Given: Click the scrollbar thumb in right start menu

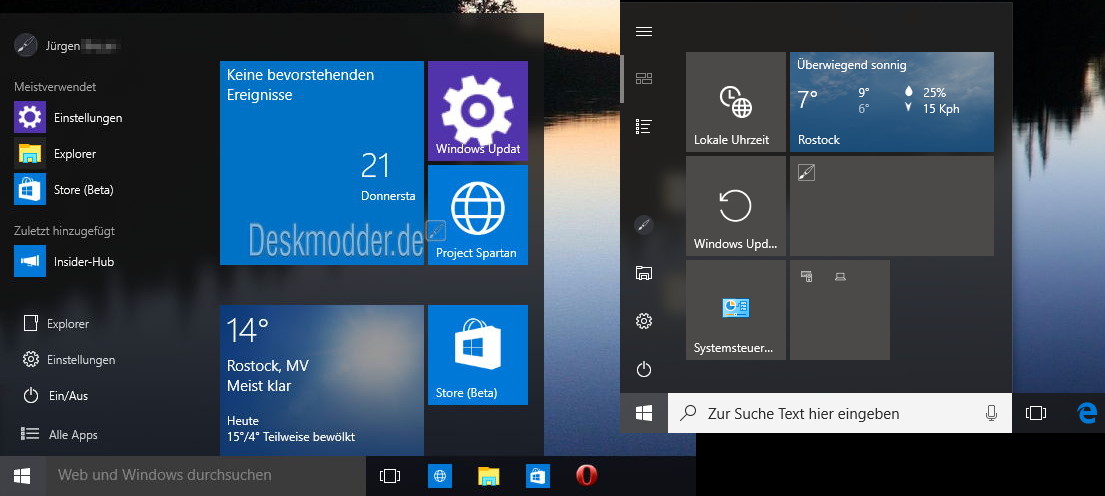Looking at the screenshot, I should [x=622, y=78].
